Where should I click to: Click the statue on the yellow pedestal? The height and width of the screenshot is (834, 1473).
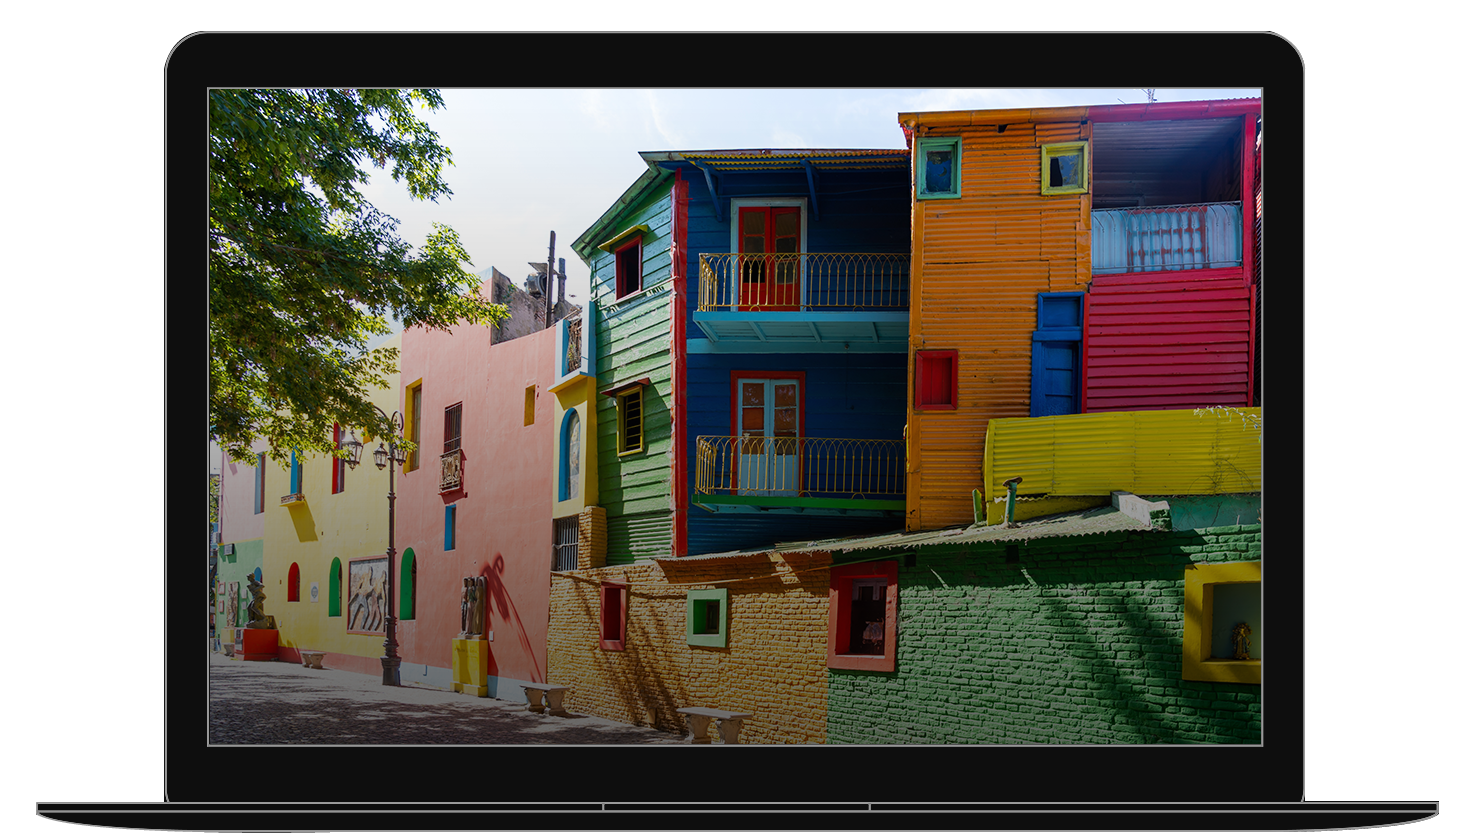click(472, 606)
